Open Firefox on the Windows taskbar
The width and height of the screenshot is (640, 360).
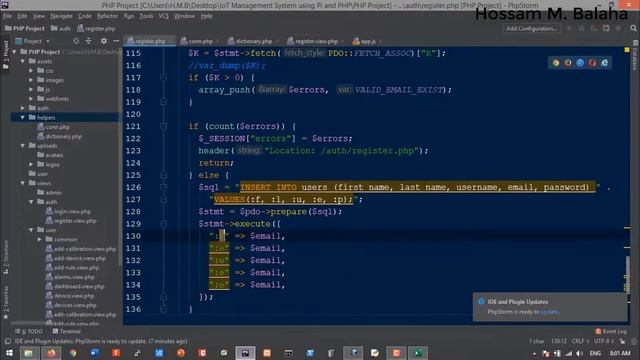click(x=51, y=353)
